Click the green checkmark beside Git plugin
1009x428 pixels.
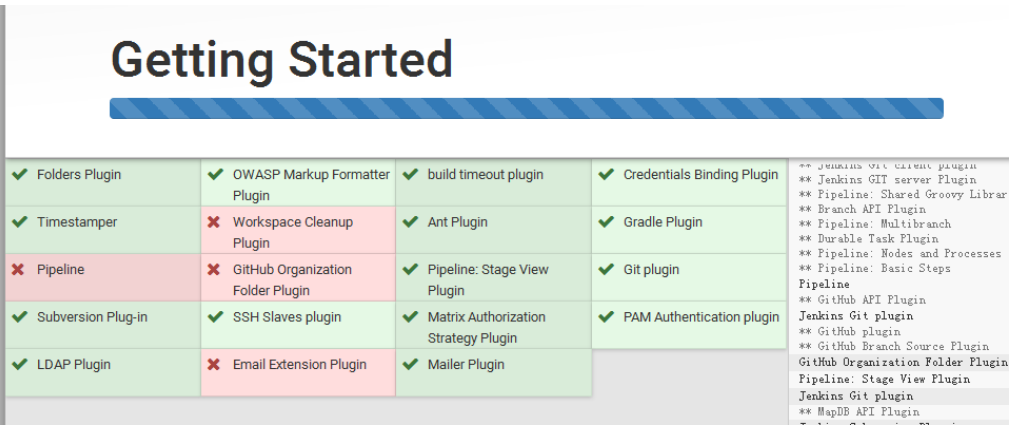coord(606,270)
